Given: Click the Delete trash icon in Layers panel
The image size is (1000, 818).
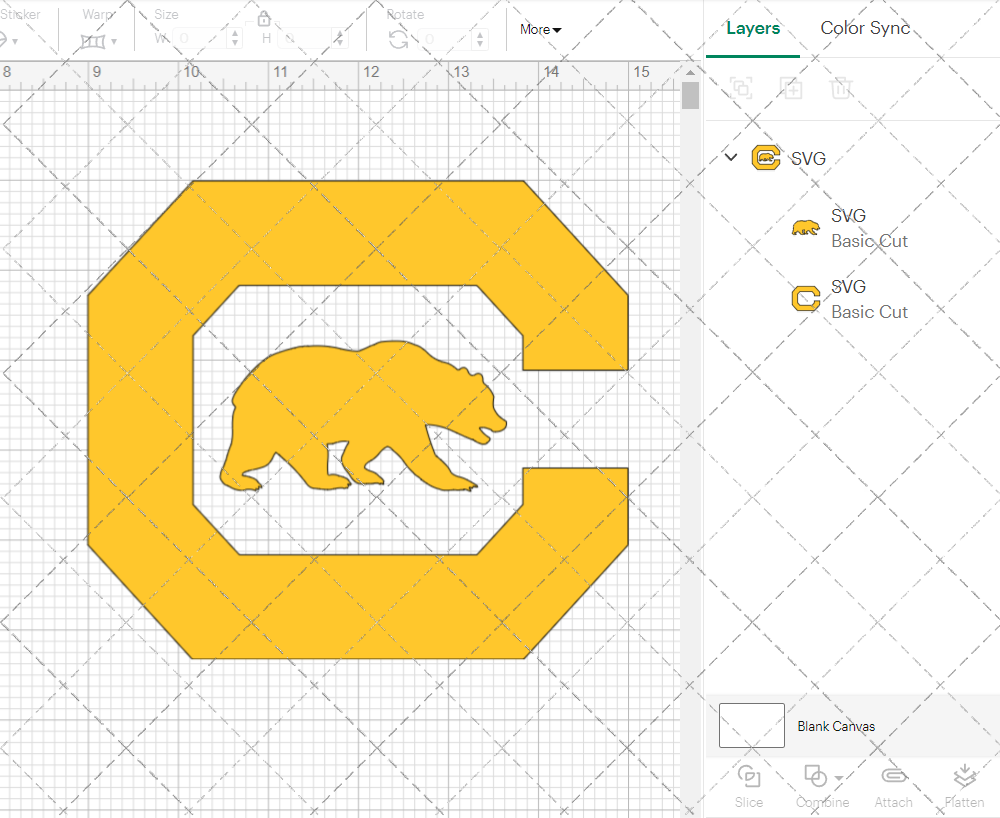Looking at the screenshot, I should (841, 88).
